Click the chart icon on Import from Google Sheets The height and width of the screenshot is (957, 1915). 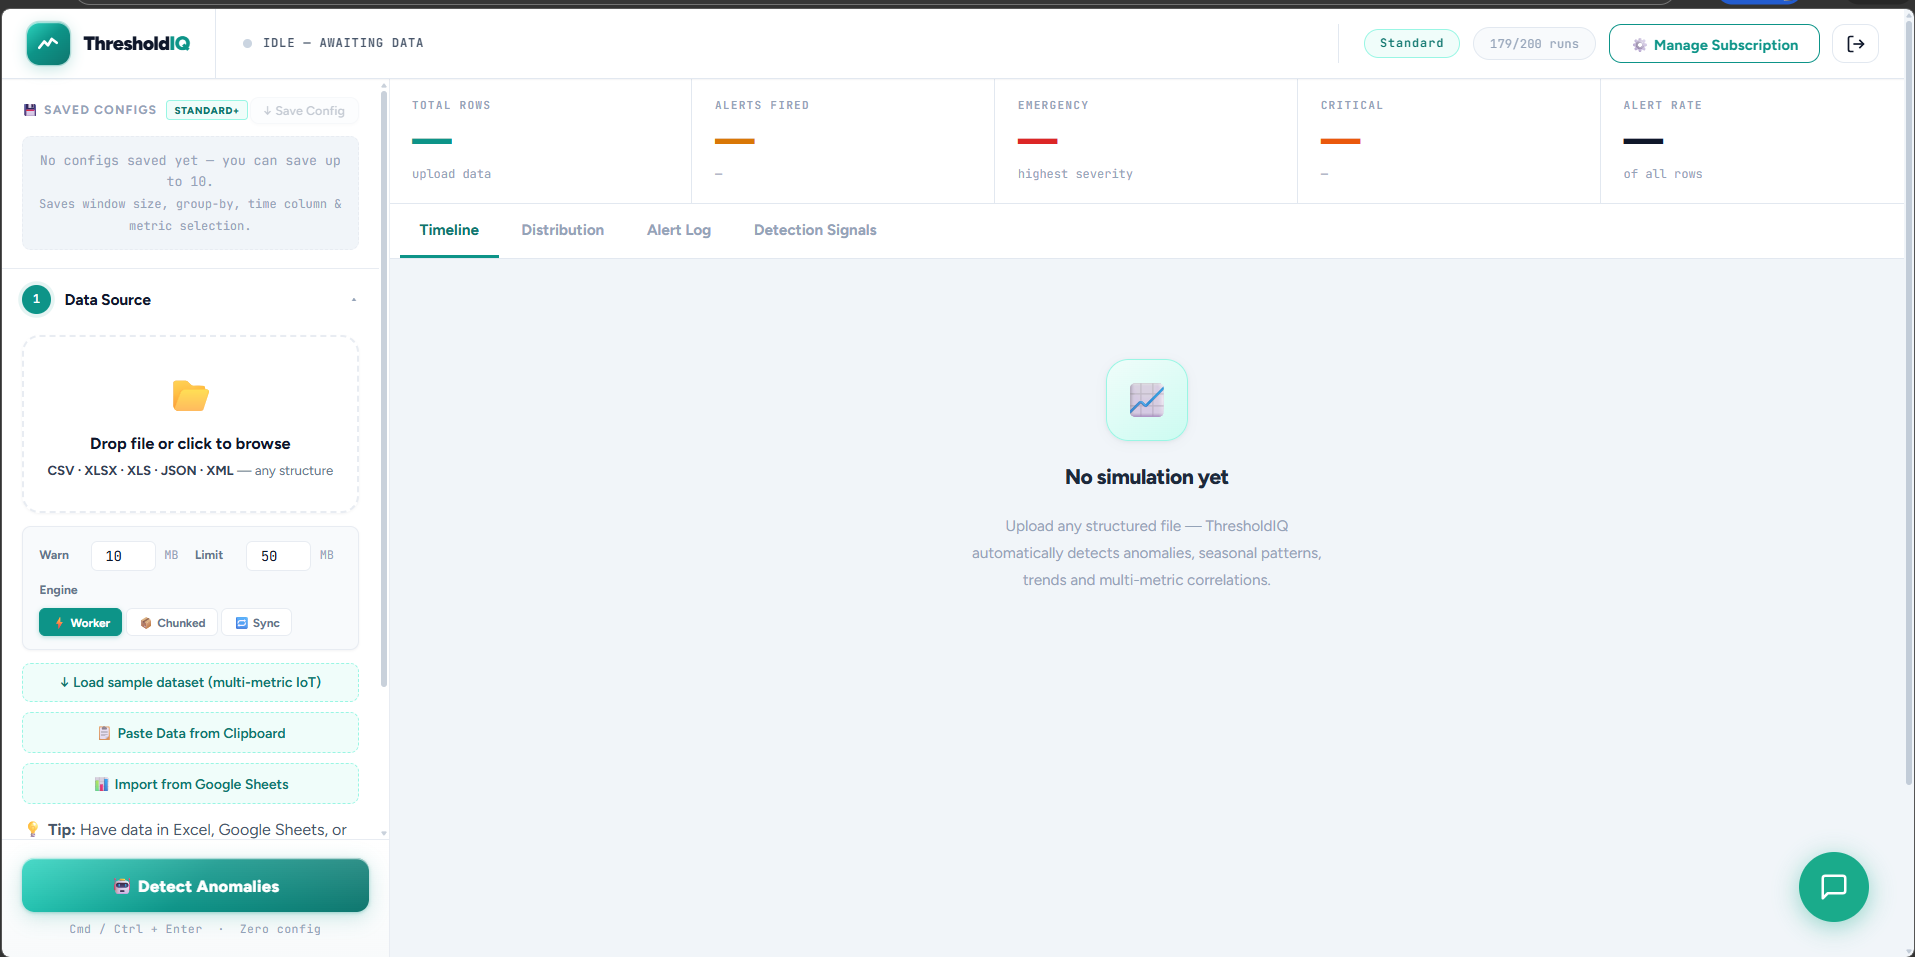(x=101, y=784)
